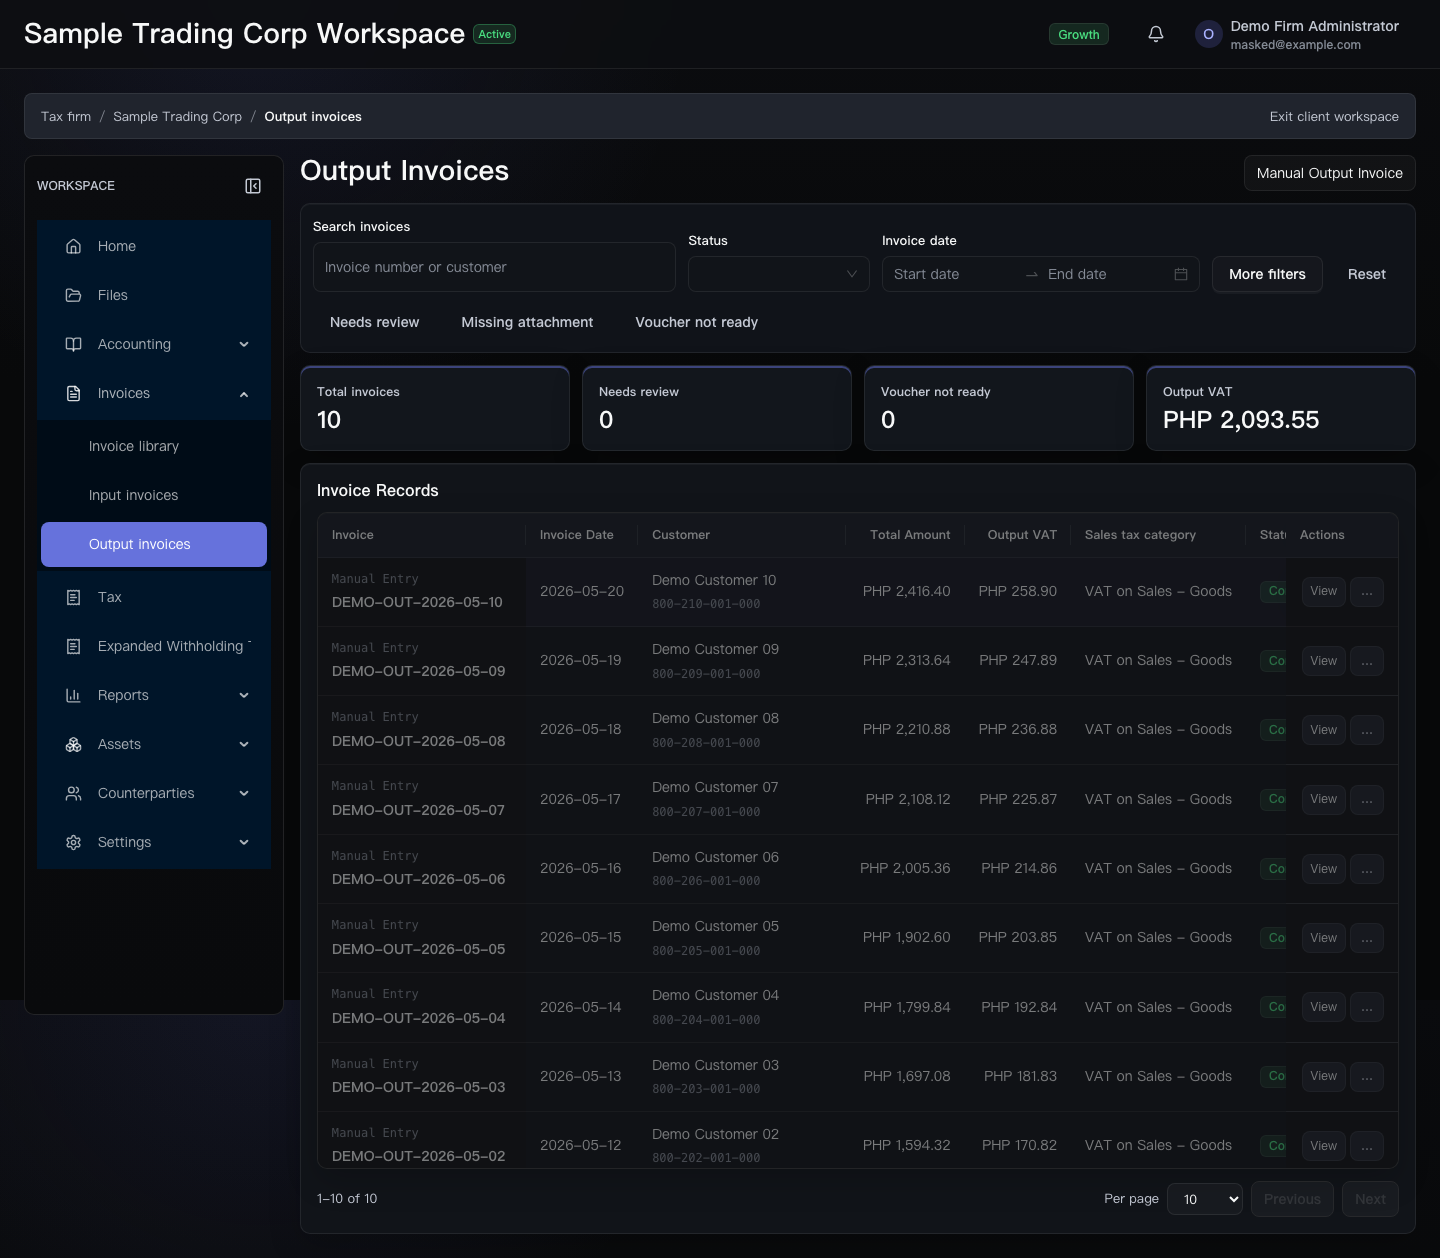Open more actions for DEMO-OUT-2026-05-04
The image size is (1440, 1258).
point(1367,1007)
